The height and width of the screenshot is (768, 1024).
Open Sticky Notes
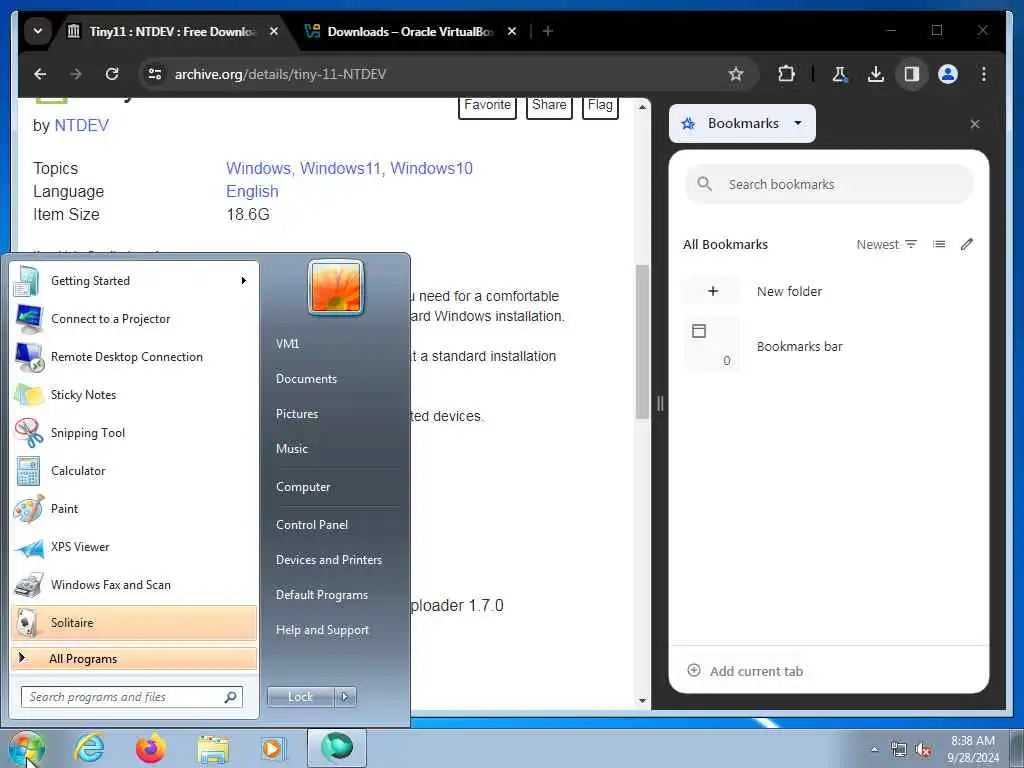134,394
